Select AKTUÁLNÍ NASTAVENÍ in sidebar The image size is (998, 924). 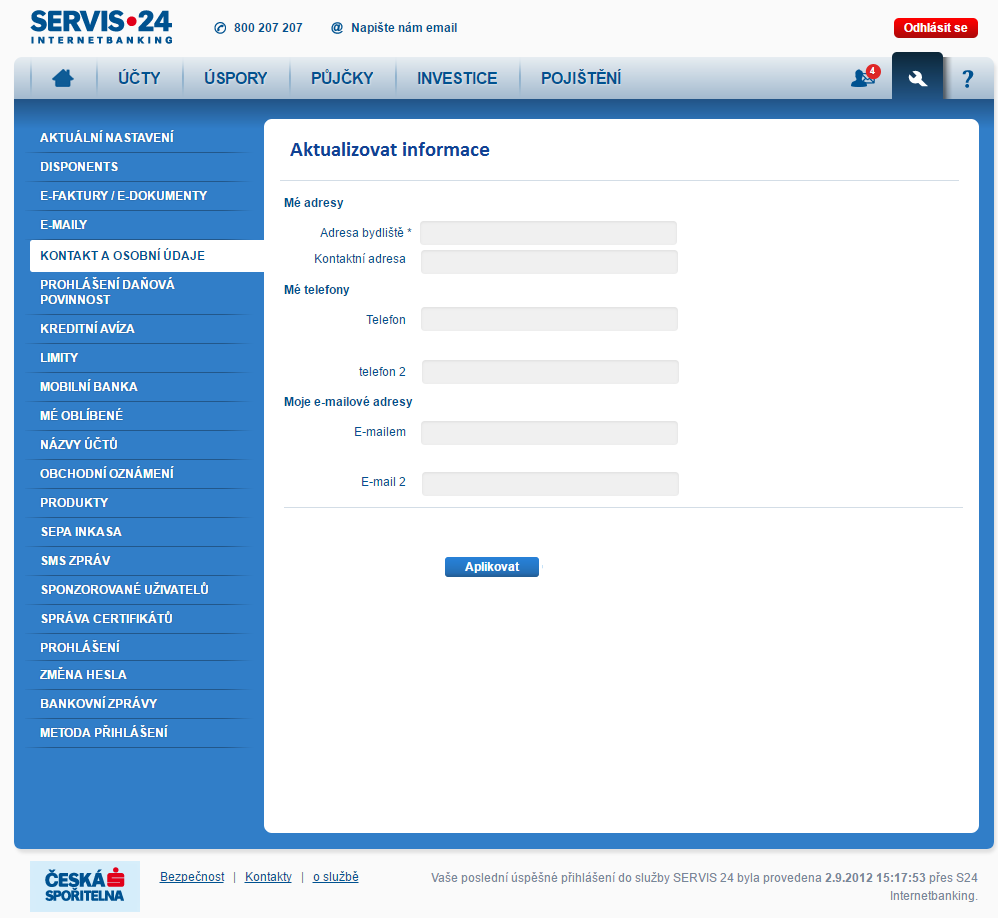(107, 137)
